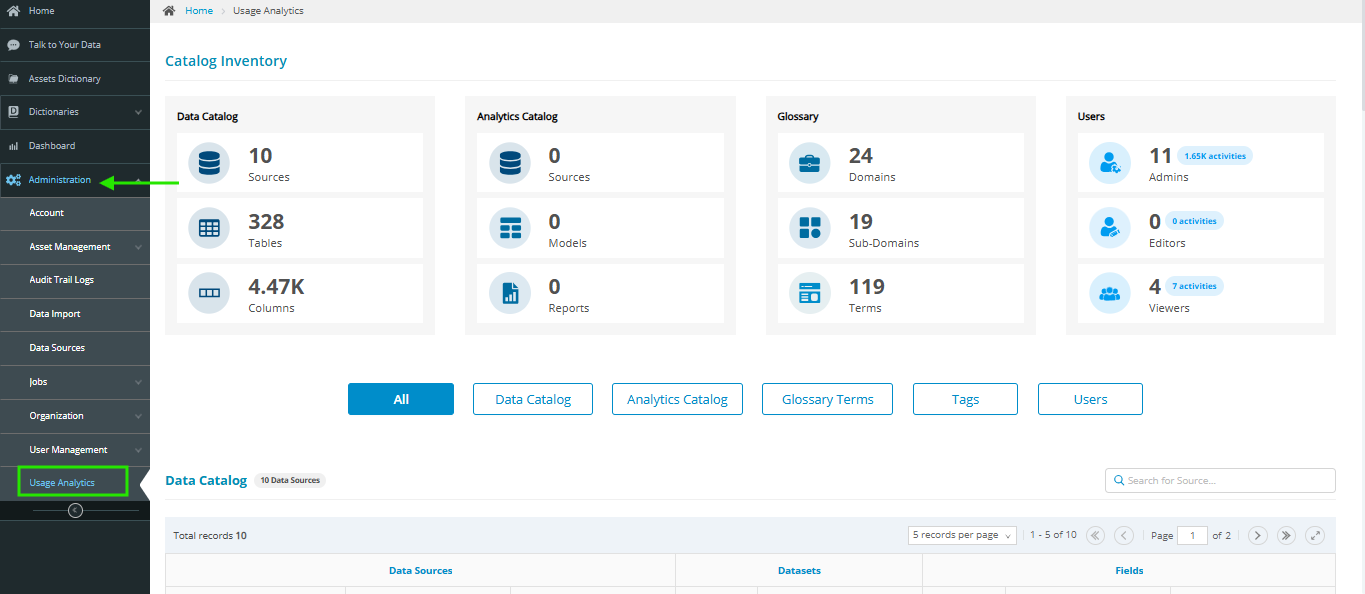The height and width of the screenshot is (594, 1365).
Task: Go to next page of records
Action: (1257, 535)
